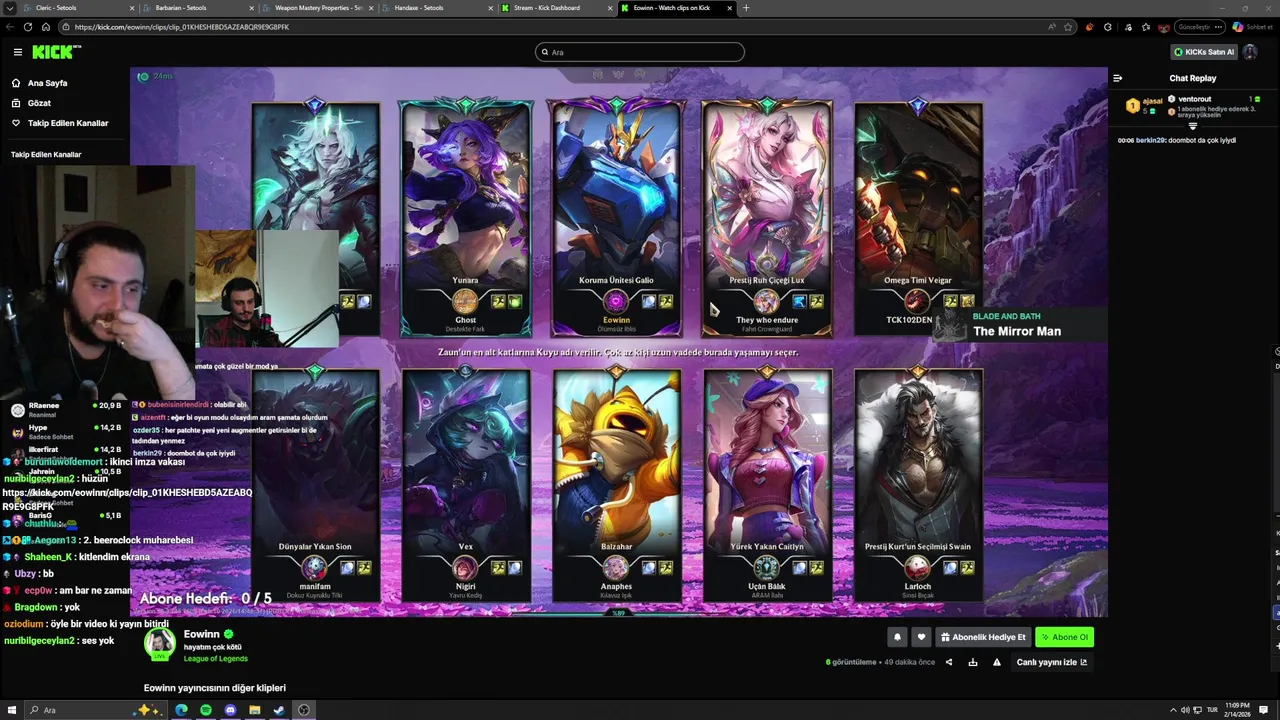
Task: Open Copilot Sohbet et button
Action: 1252,27
